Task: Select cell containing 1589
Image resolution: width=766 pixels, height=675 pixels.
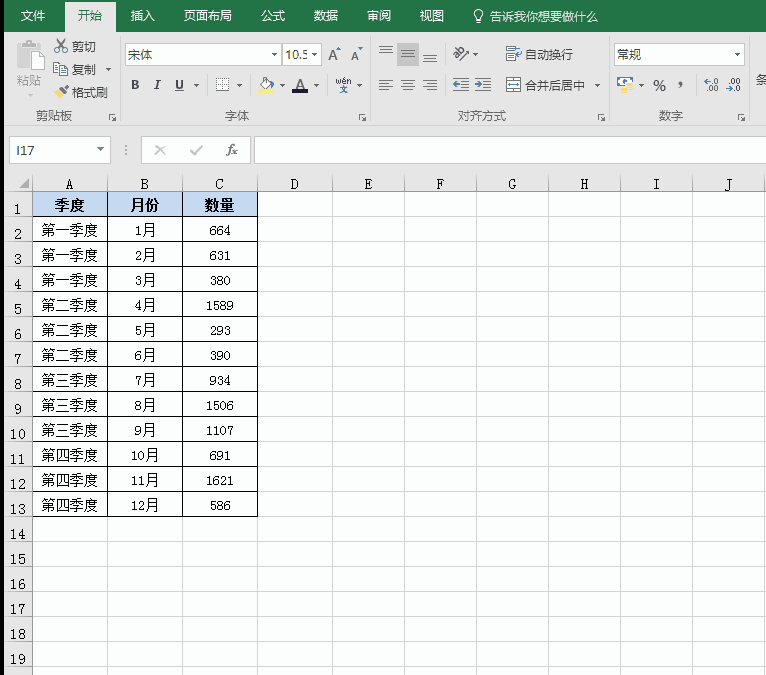Action: click(x=220, y=305)
